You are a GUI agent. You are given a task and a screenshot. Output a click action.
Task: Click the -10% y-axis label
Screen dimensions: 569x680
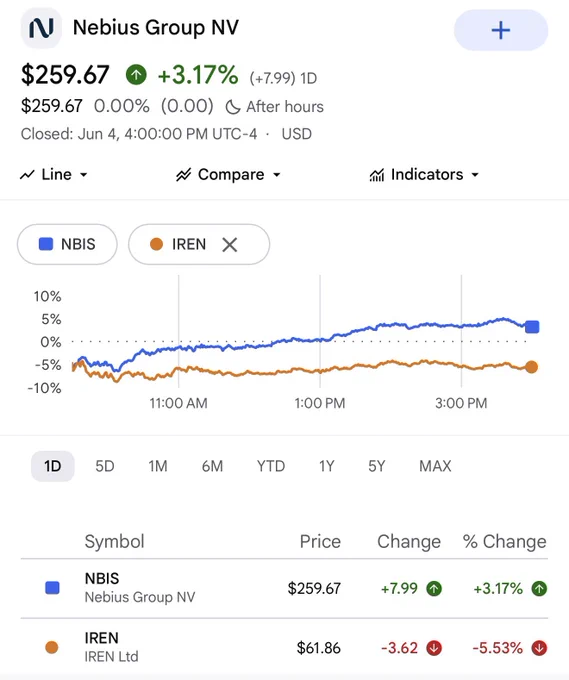[44, 388]
